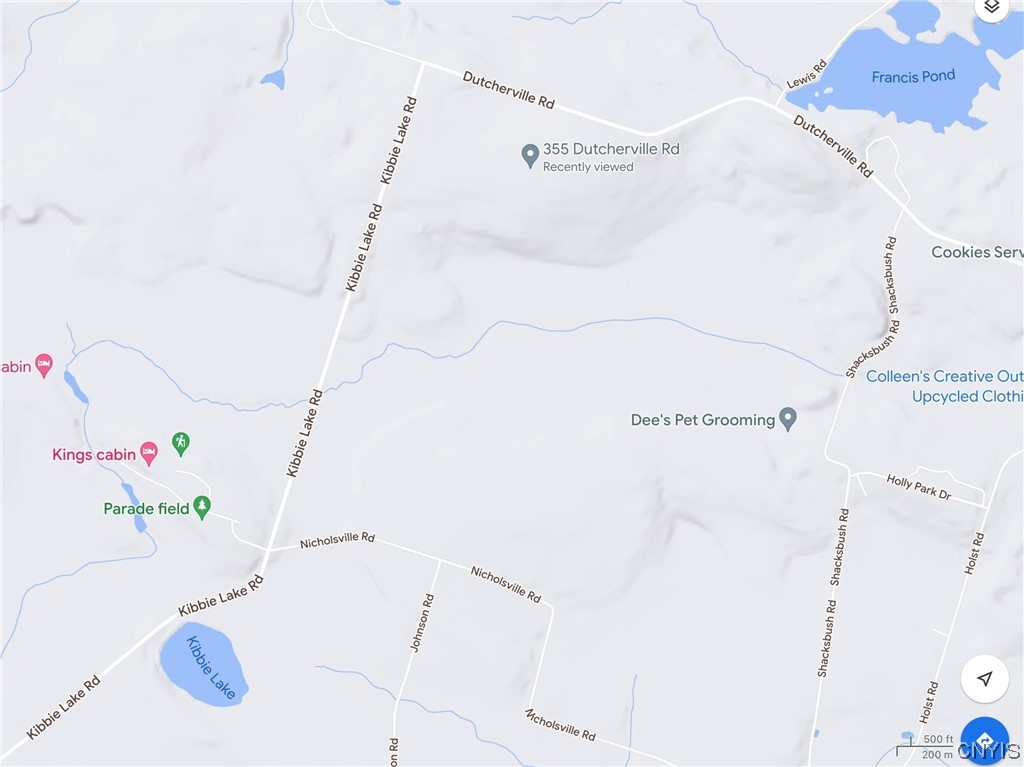Open the Cookies Service place label
Screen dimensions: 1024x767
[977, 252]
